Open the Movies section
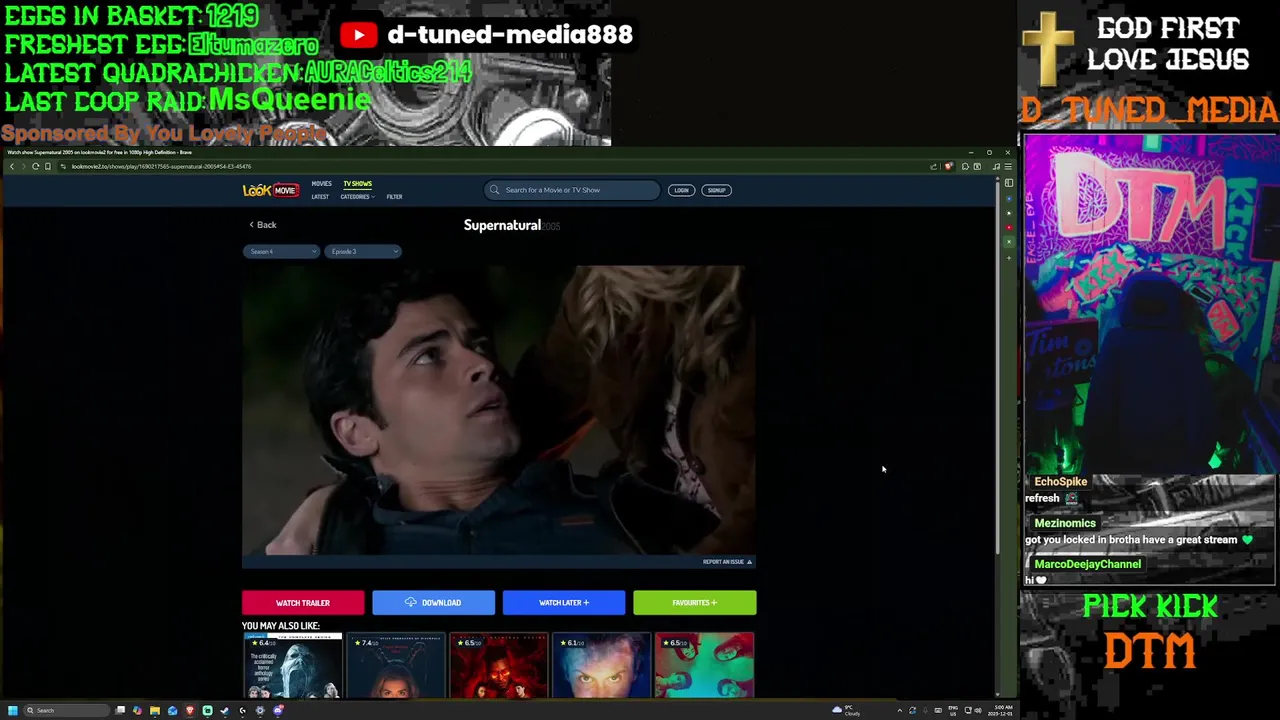The image size is (1280, 720). click(321, 184)
